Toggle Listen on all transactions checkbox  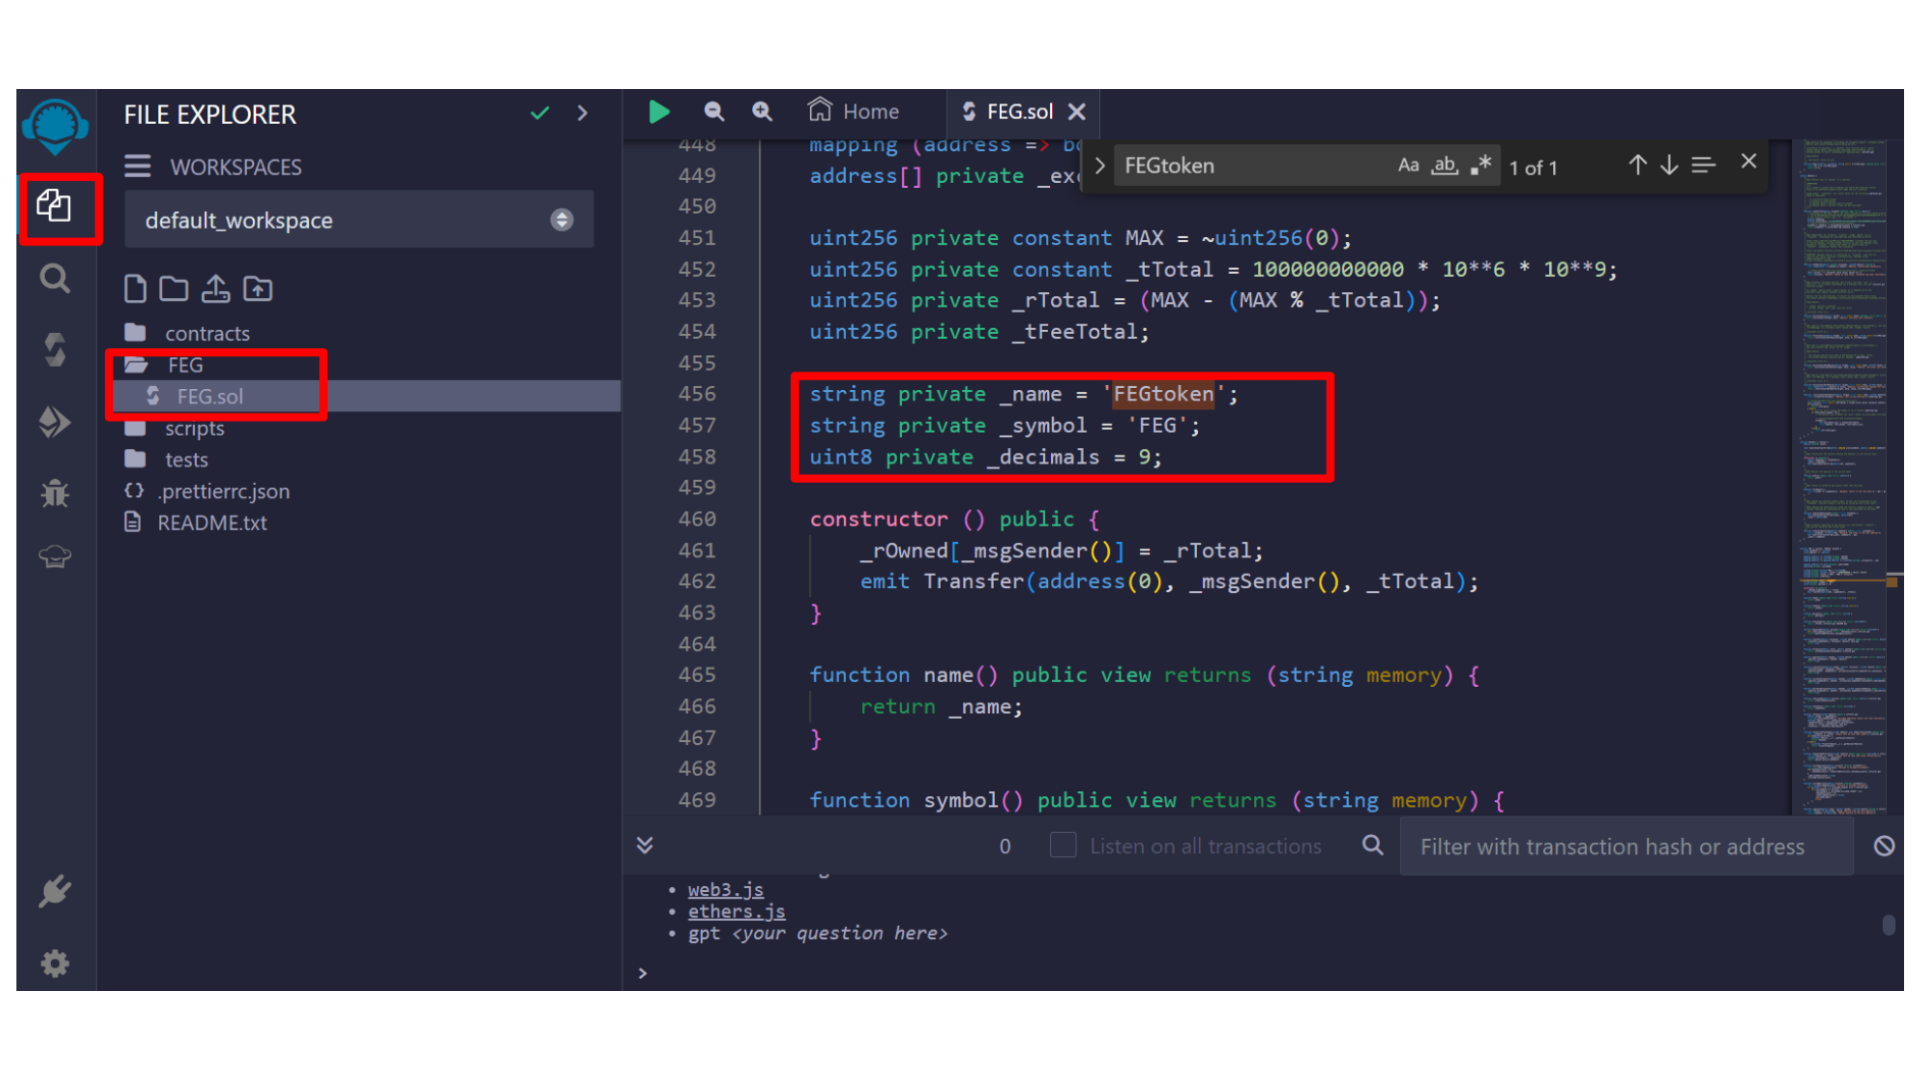point(1063,846)
